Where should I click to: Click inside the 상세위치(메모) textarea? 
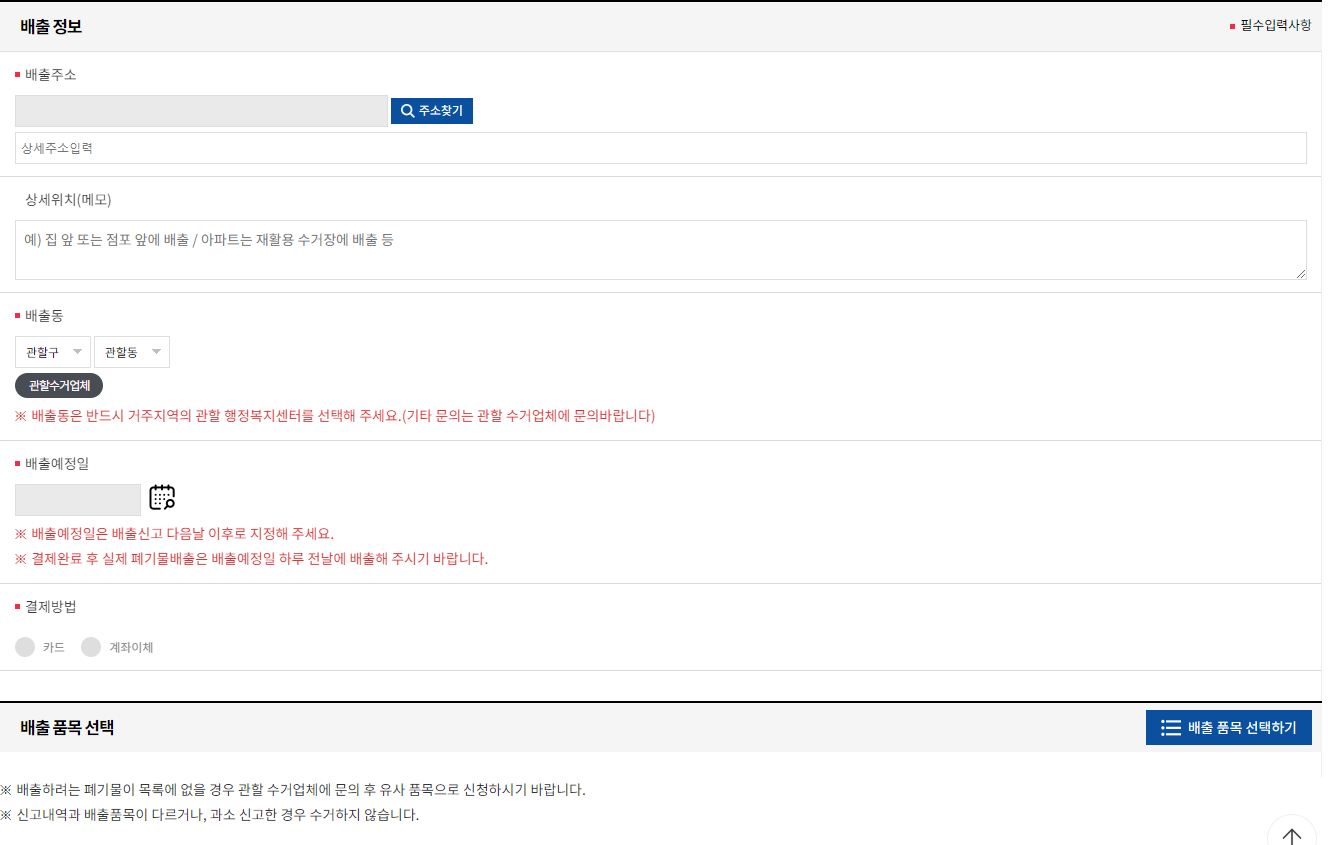660,250
